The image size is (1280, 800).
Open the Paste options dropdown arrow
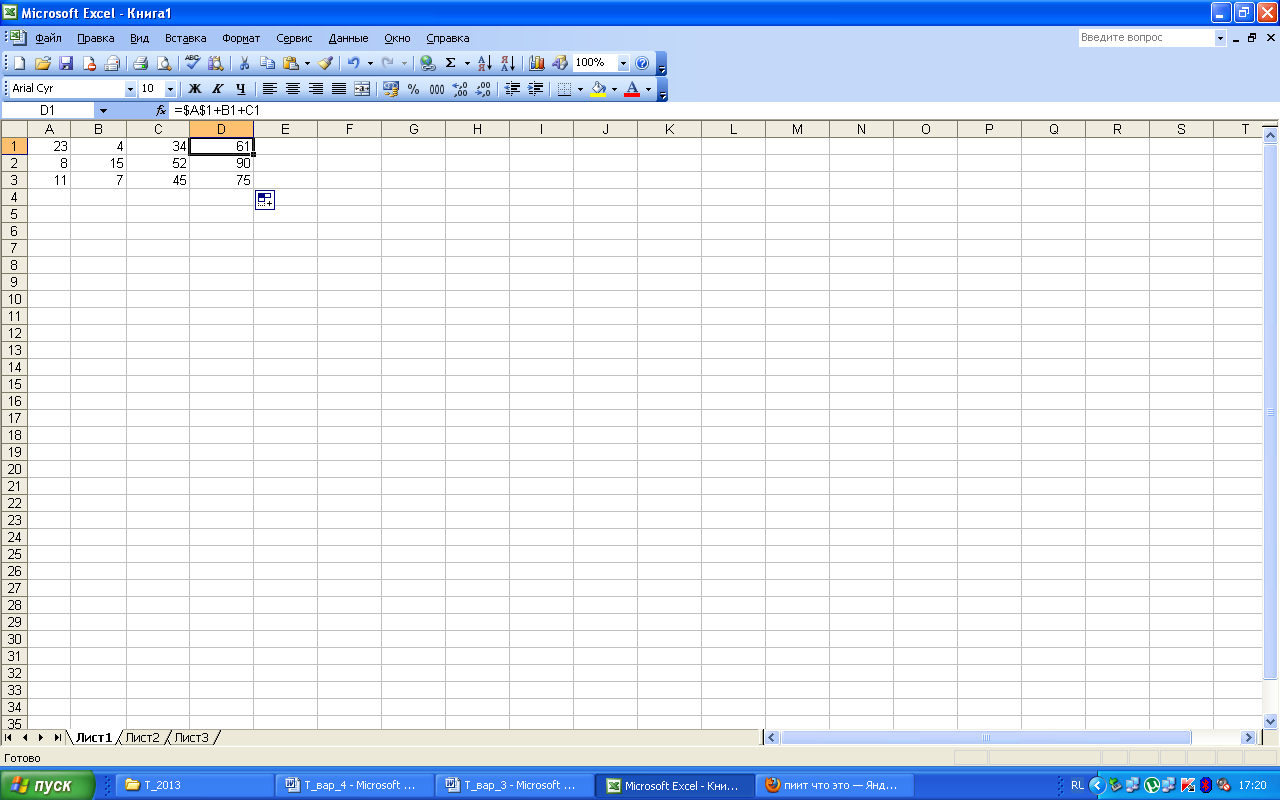[x=307, y=63]
